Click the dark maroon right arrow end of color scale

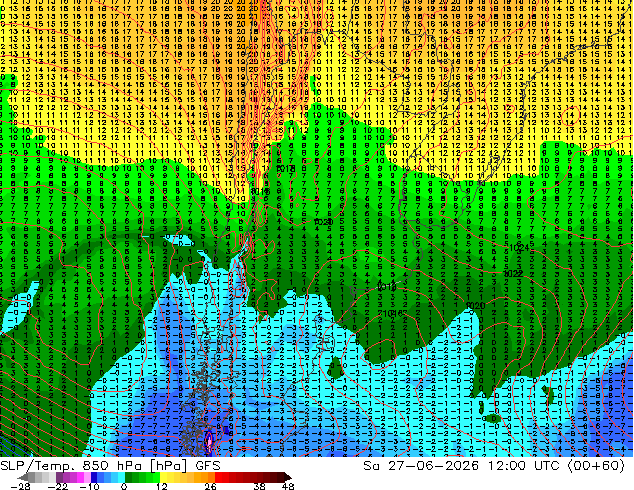click(x=287, y=477)
